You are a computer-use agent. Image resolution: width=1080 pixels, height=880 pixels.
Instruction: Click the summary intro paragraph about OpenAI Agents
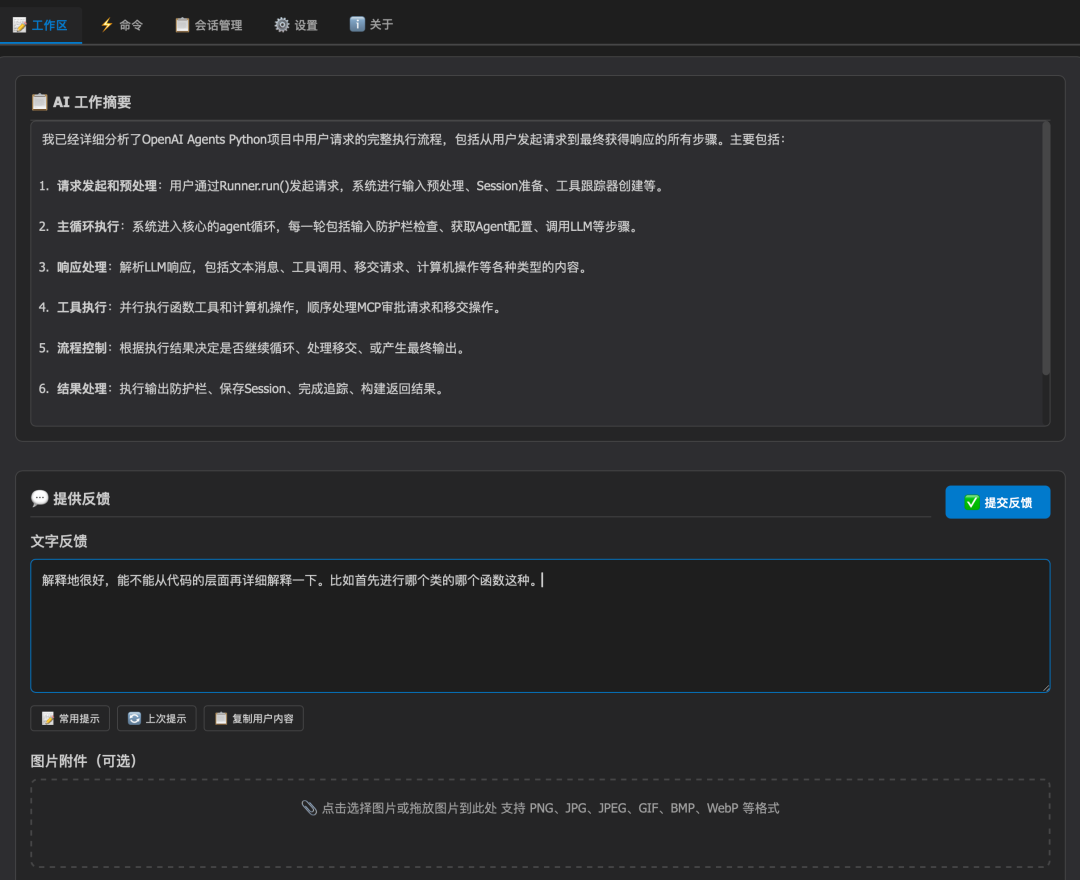[413, 139]
